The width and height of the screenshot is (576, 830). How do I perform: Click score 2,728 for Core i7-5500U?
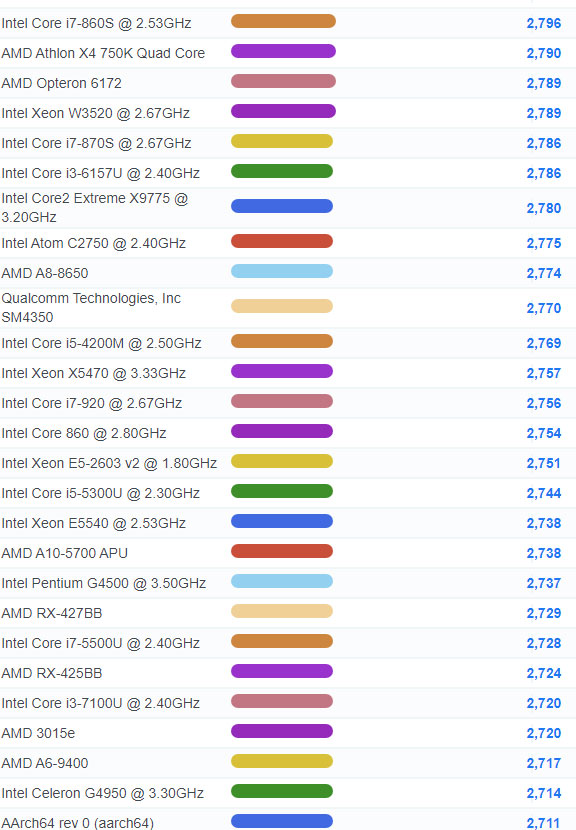click(544, 643)
